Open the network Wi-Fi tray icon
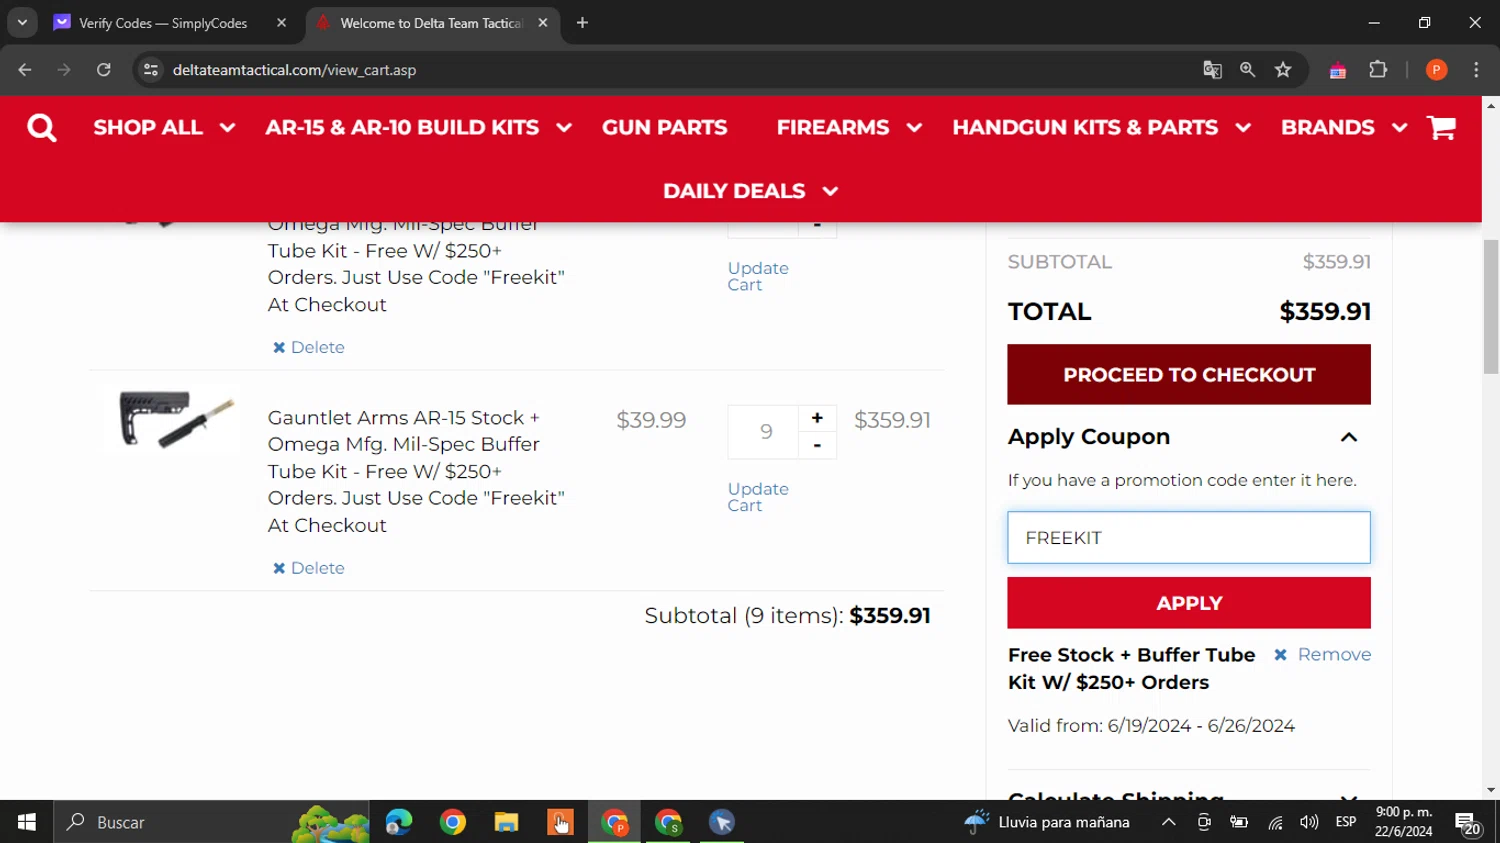This screenshot has height=843, width=1500. (x=1275, y=823)
